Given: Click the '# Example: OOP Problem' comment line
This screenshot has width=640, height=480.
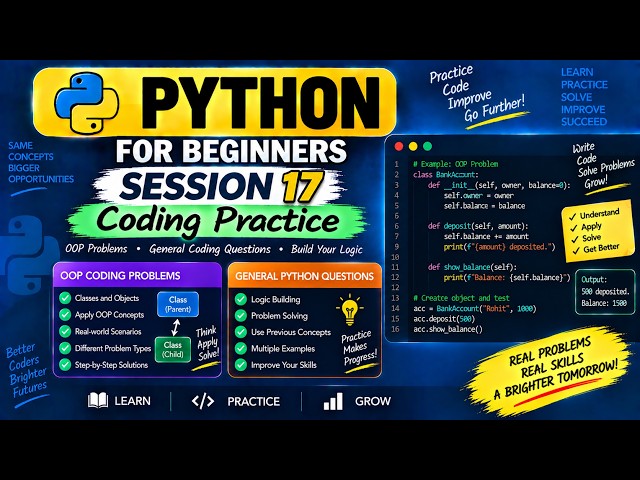Looking at the screenshot, I should tap(456, 164).
